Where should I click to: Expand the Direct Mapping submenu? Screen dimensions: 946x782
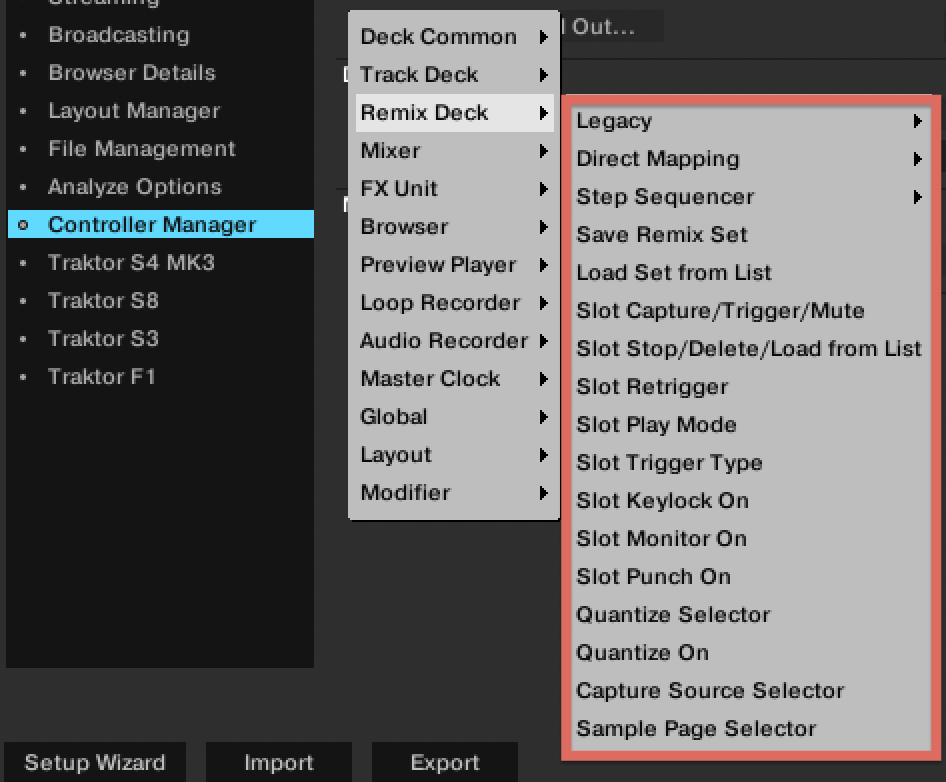click(658, 159)
